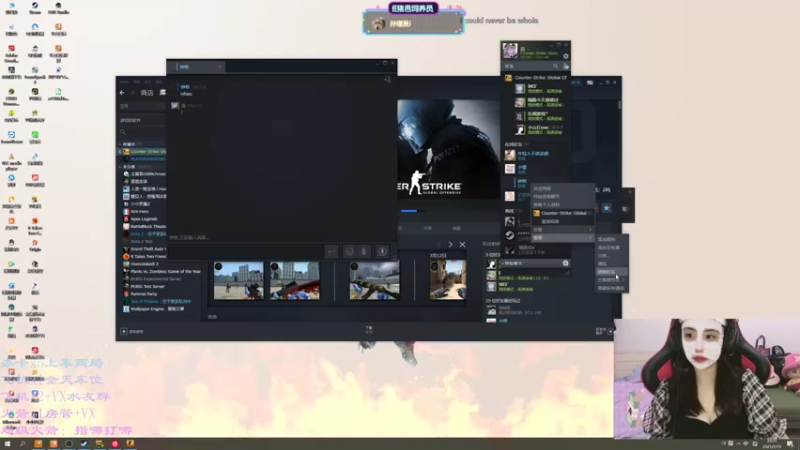Select It Takes Two Friend's Pass
The width and height of the screenshot is (800, 450).
point(144,257)
